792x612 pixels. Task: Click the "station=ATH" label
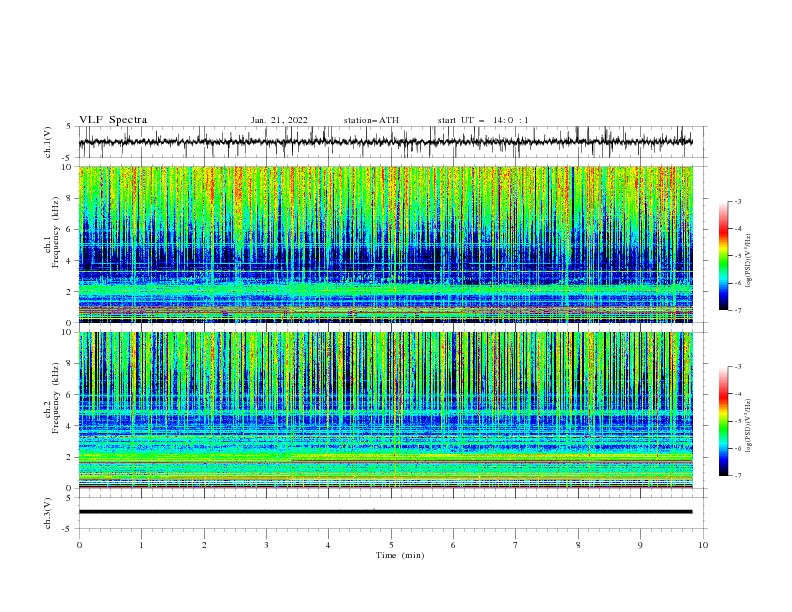pos(371,120)
